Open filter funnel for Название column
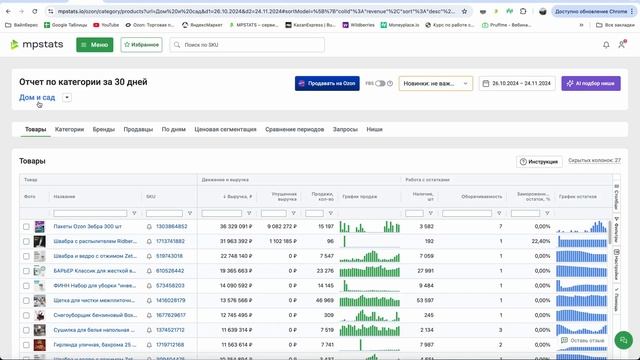The height and width of the screenshot is (360, 640). click(x=134, y=213)
